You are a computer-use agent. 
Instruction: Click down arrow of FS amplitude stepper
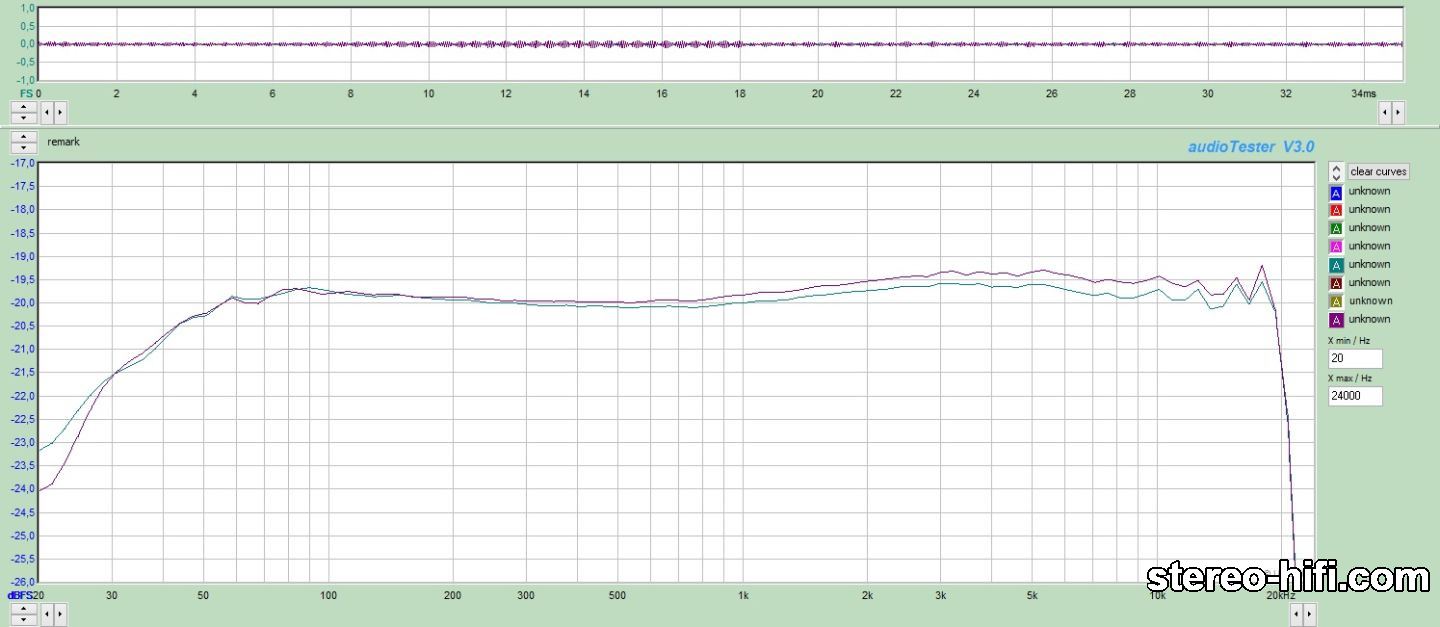(x=24, y=118)
